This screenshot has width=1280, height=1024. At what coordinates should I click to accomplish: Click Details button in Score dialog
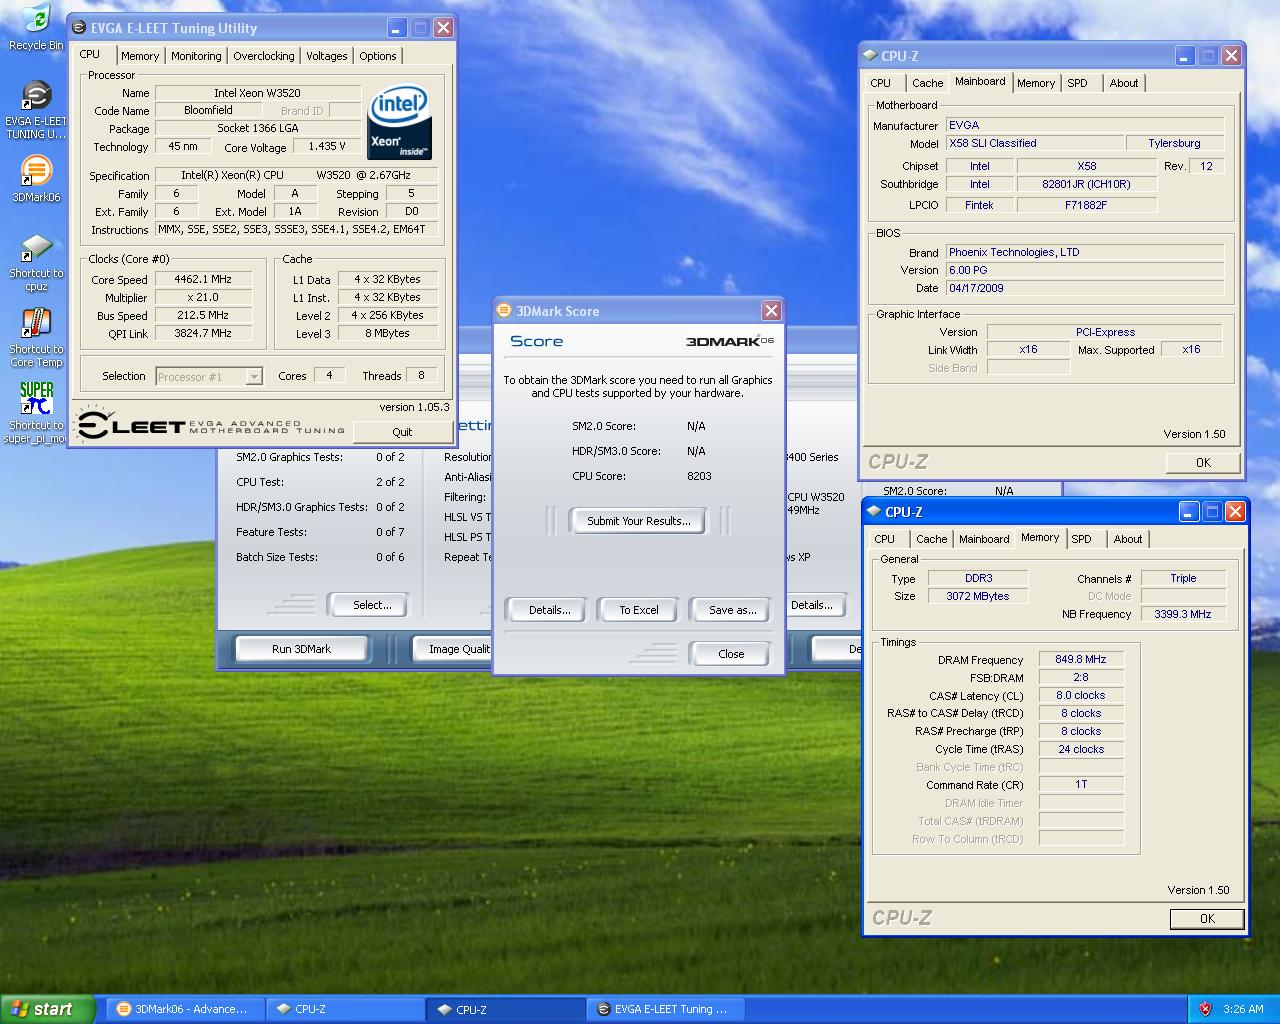pos(550,610)
